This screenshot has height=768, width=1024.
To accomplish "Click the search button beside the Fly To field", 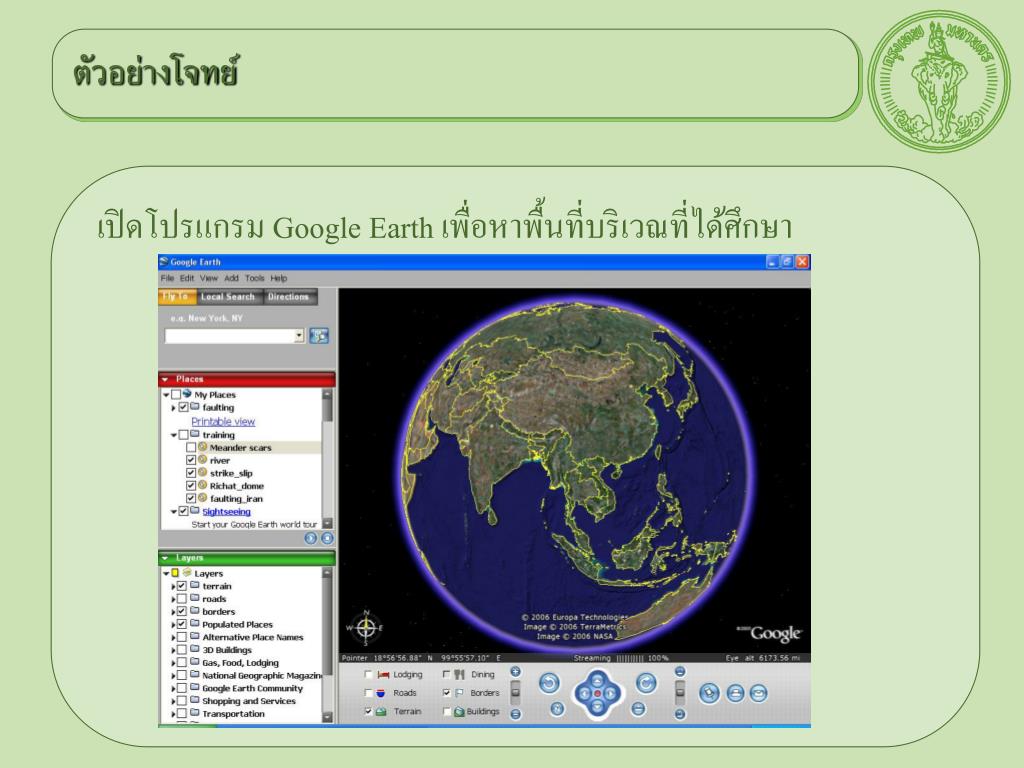I will click(x=319, y=336).
